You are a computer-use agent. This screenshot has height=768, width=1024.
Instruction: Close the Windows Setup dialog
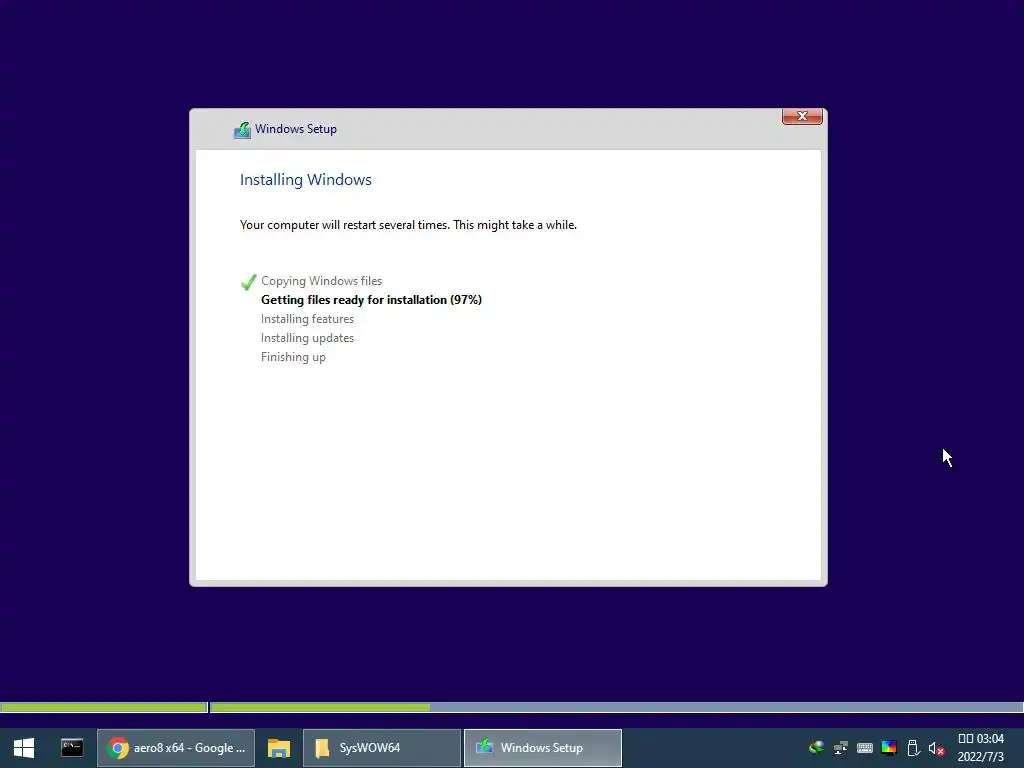click(x=802, y=116)
